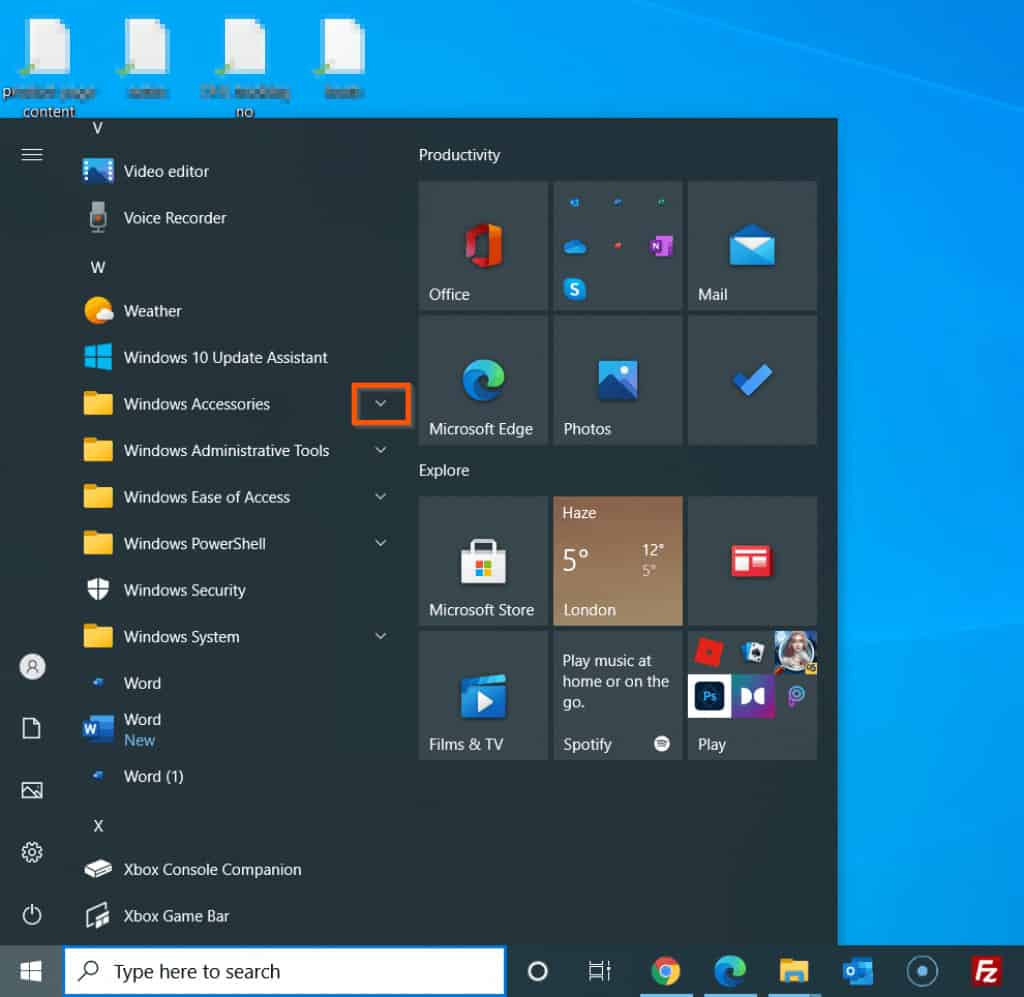Open Xbox Console Companion

pos(235,869)
